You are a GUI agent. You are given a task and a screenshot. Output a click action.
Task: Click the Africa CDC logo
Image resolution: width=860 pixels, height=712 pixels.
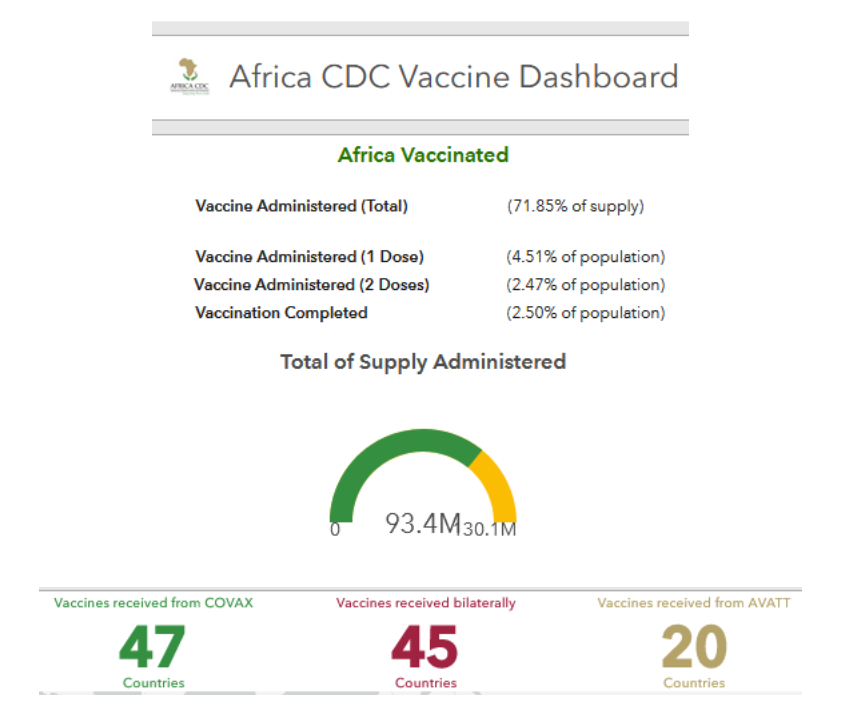click(x=189, y=77)
